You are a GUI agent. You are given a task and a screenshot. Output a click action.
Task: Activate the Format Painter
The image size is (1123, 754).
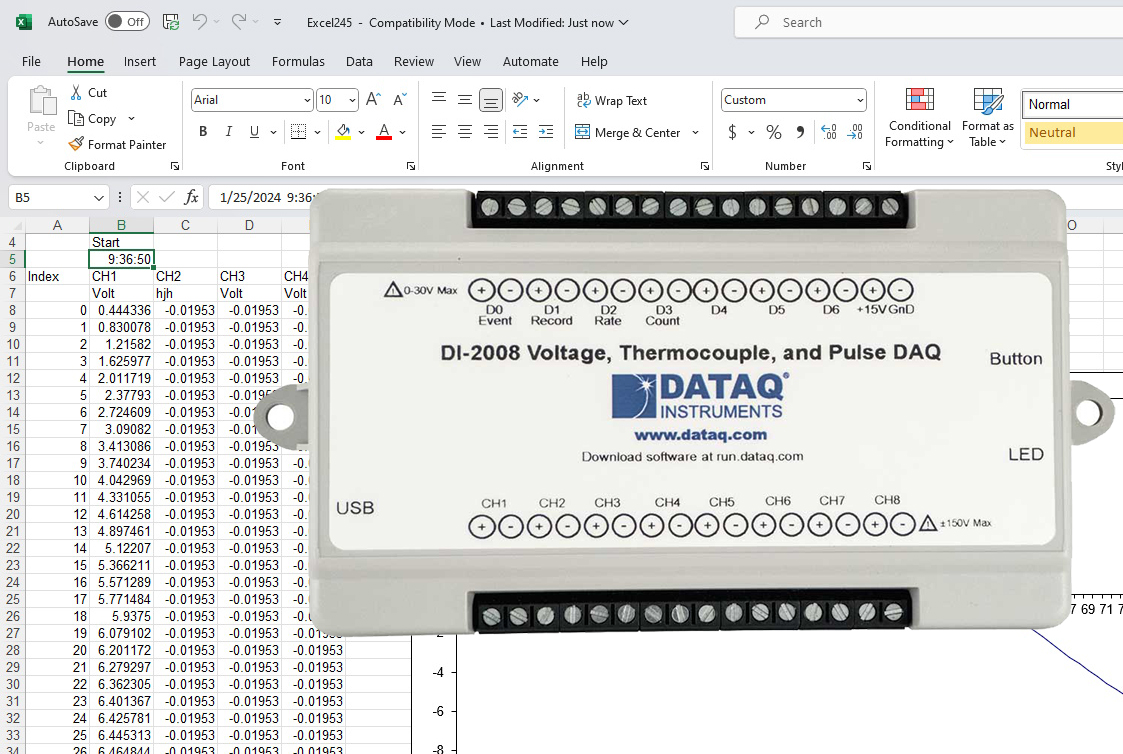[117, 145]
